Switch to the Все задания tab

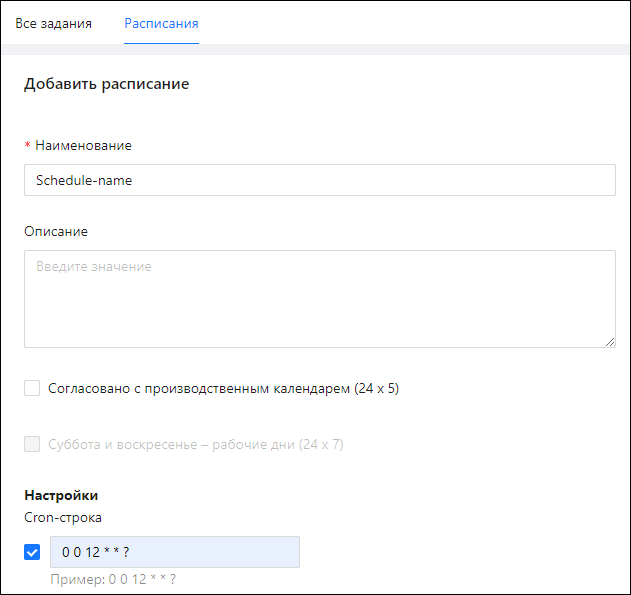pos(54,23)
